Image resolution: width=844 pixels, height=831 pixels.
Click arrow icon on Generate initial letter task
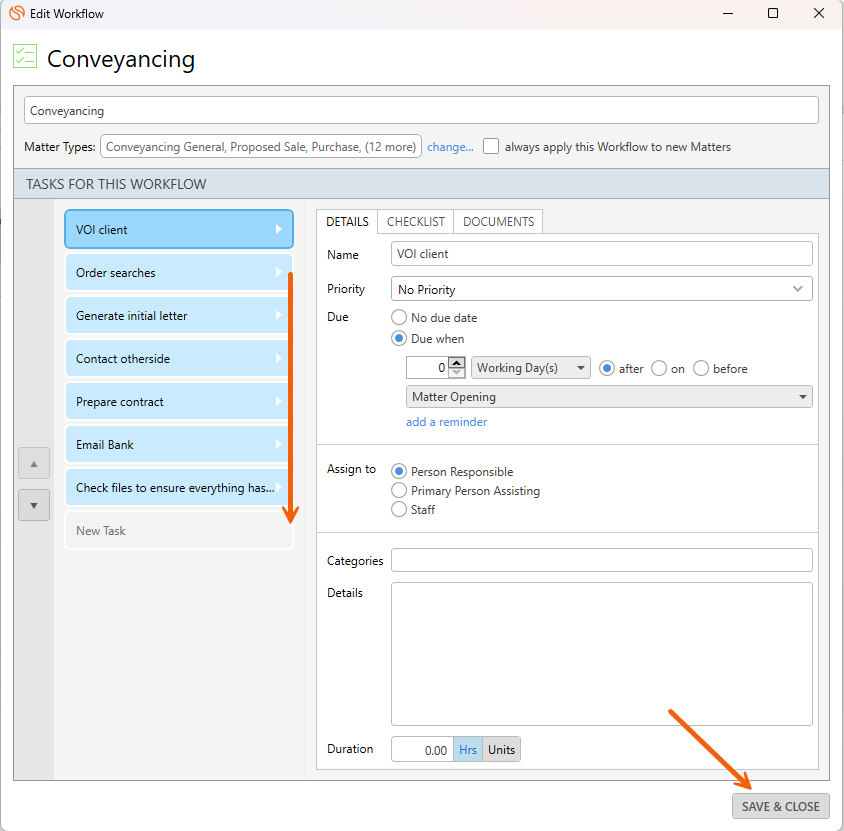point(279,316)
